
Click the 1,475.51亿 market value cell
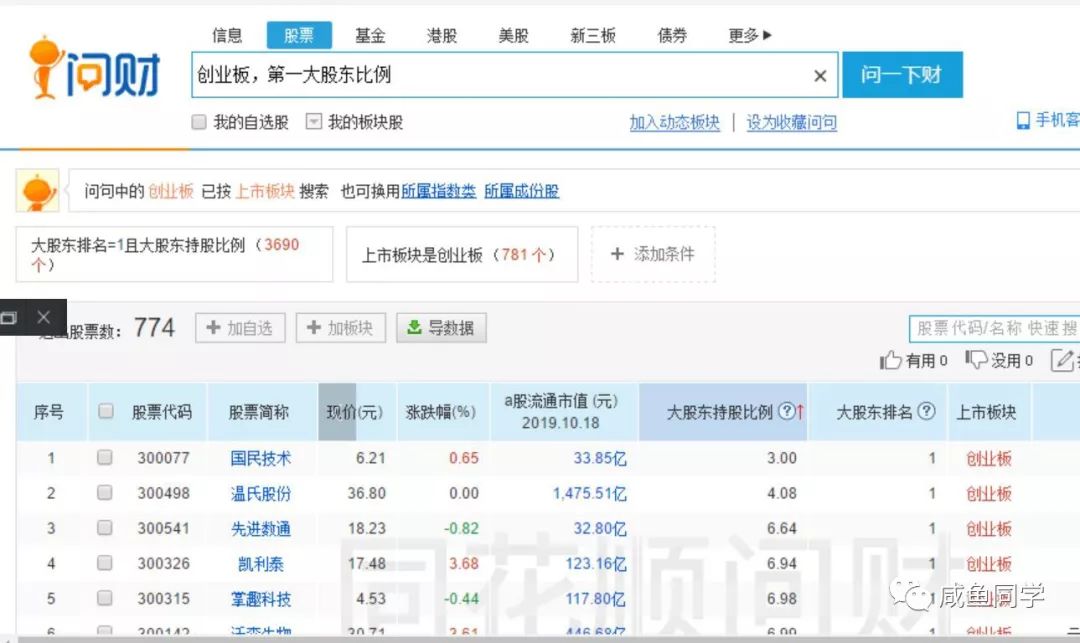pyautogui.click(x=590, y=493)
